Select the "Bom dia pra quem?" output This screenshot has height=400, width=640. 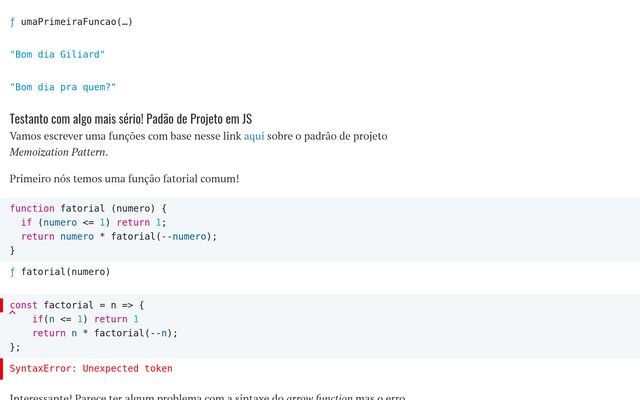tap(63, 87)
